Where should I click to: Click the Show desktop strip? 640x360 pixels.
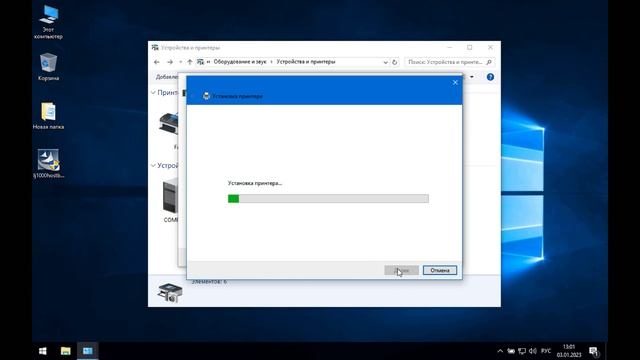(x=606, y=351)
